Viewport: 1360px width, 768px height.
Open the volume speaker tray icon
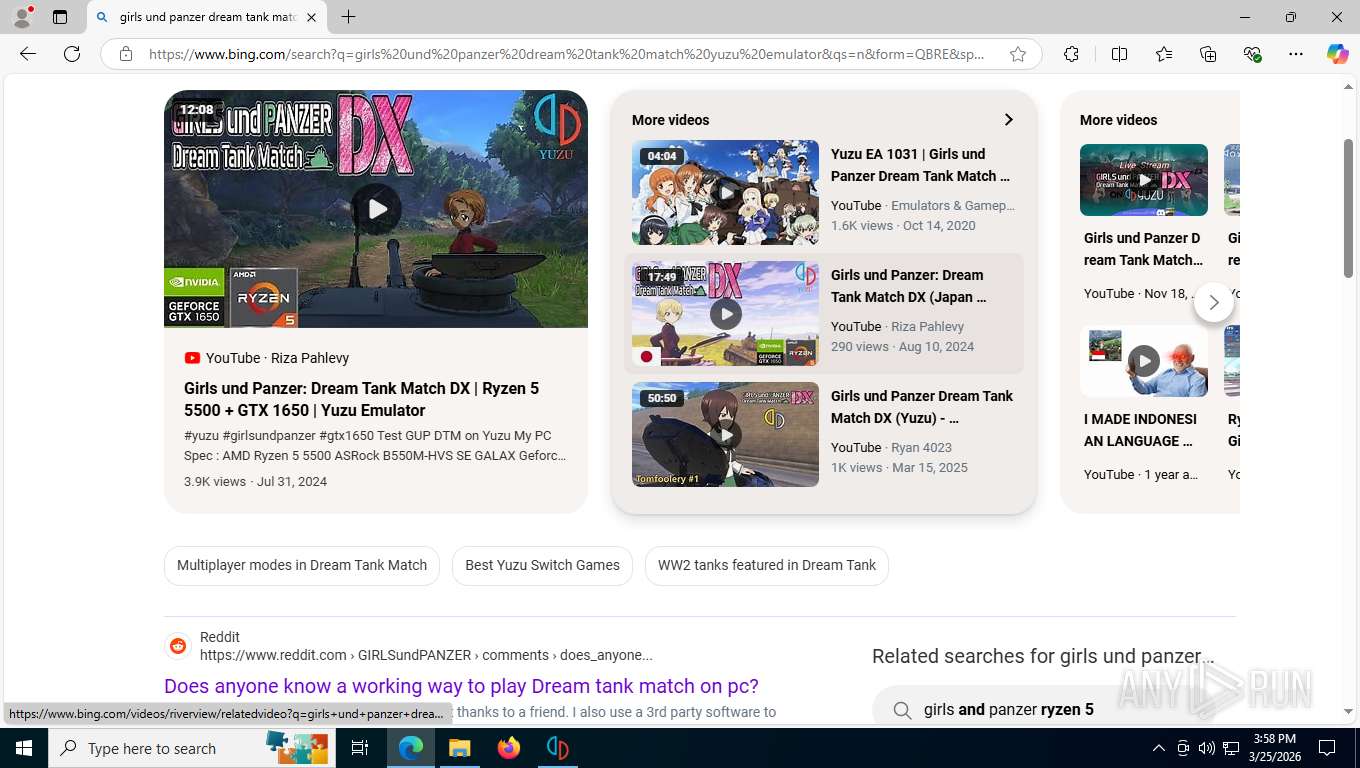point(1207,748)
